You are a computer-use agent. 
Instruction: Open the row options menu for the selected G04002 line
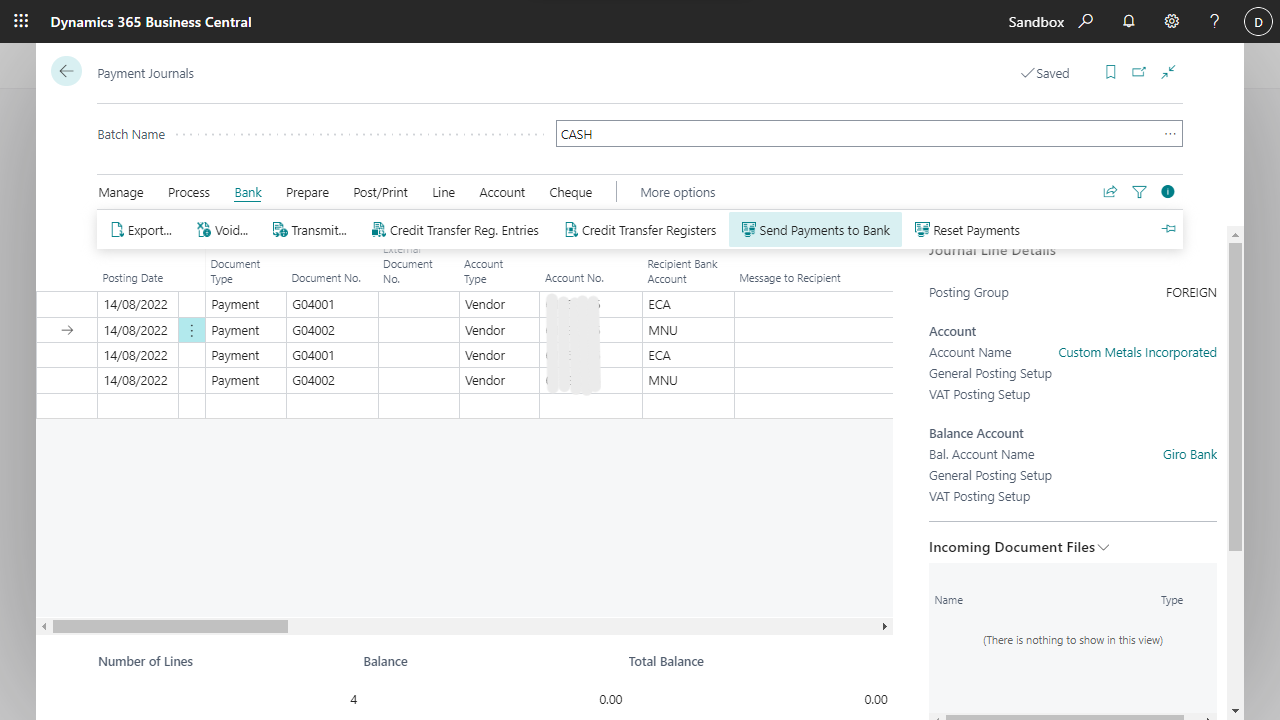tap(192, 330)
